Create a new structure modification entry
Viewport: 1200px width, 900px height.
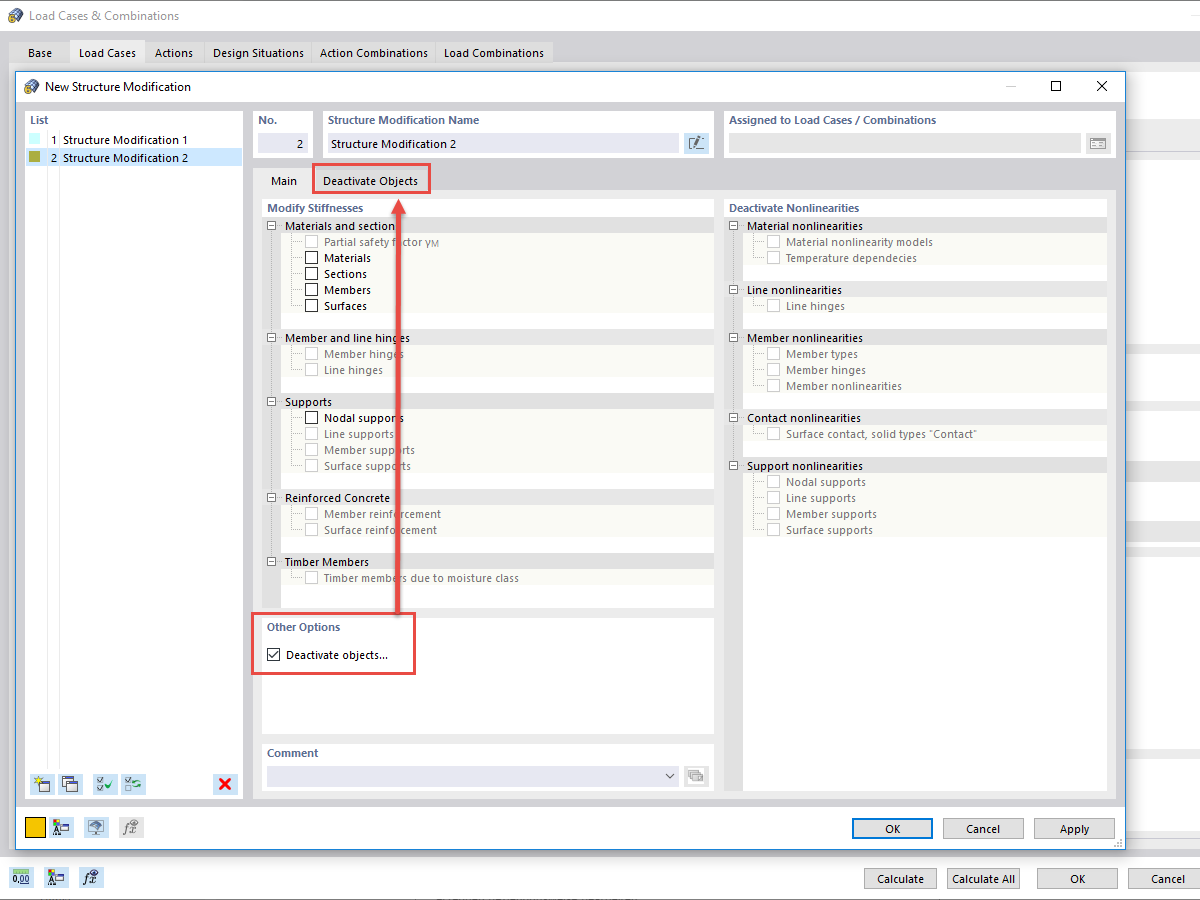click(x=42, y=784)
